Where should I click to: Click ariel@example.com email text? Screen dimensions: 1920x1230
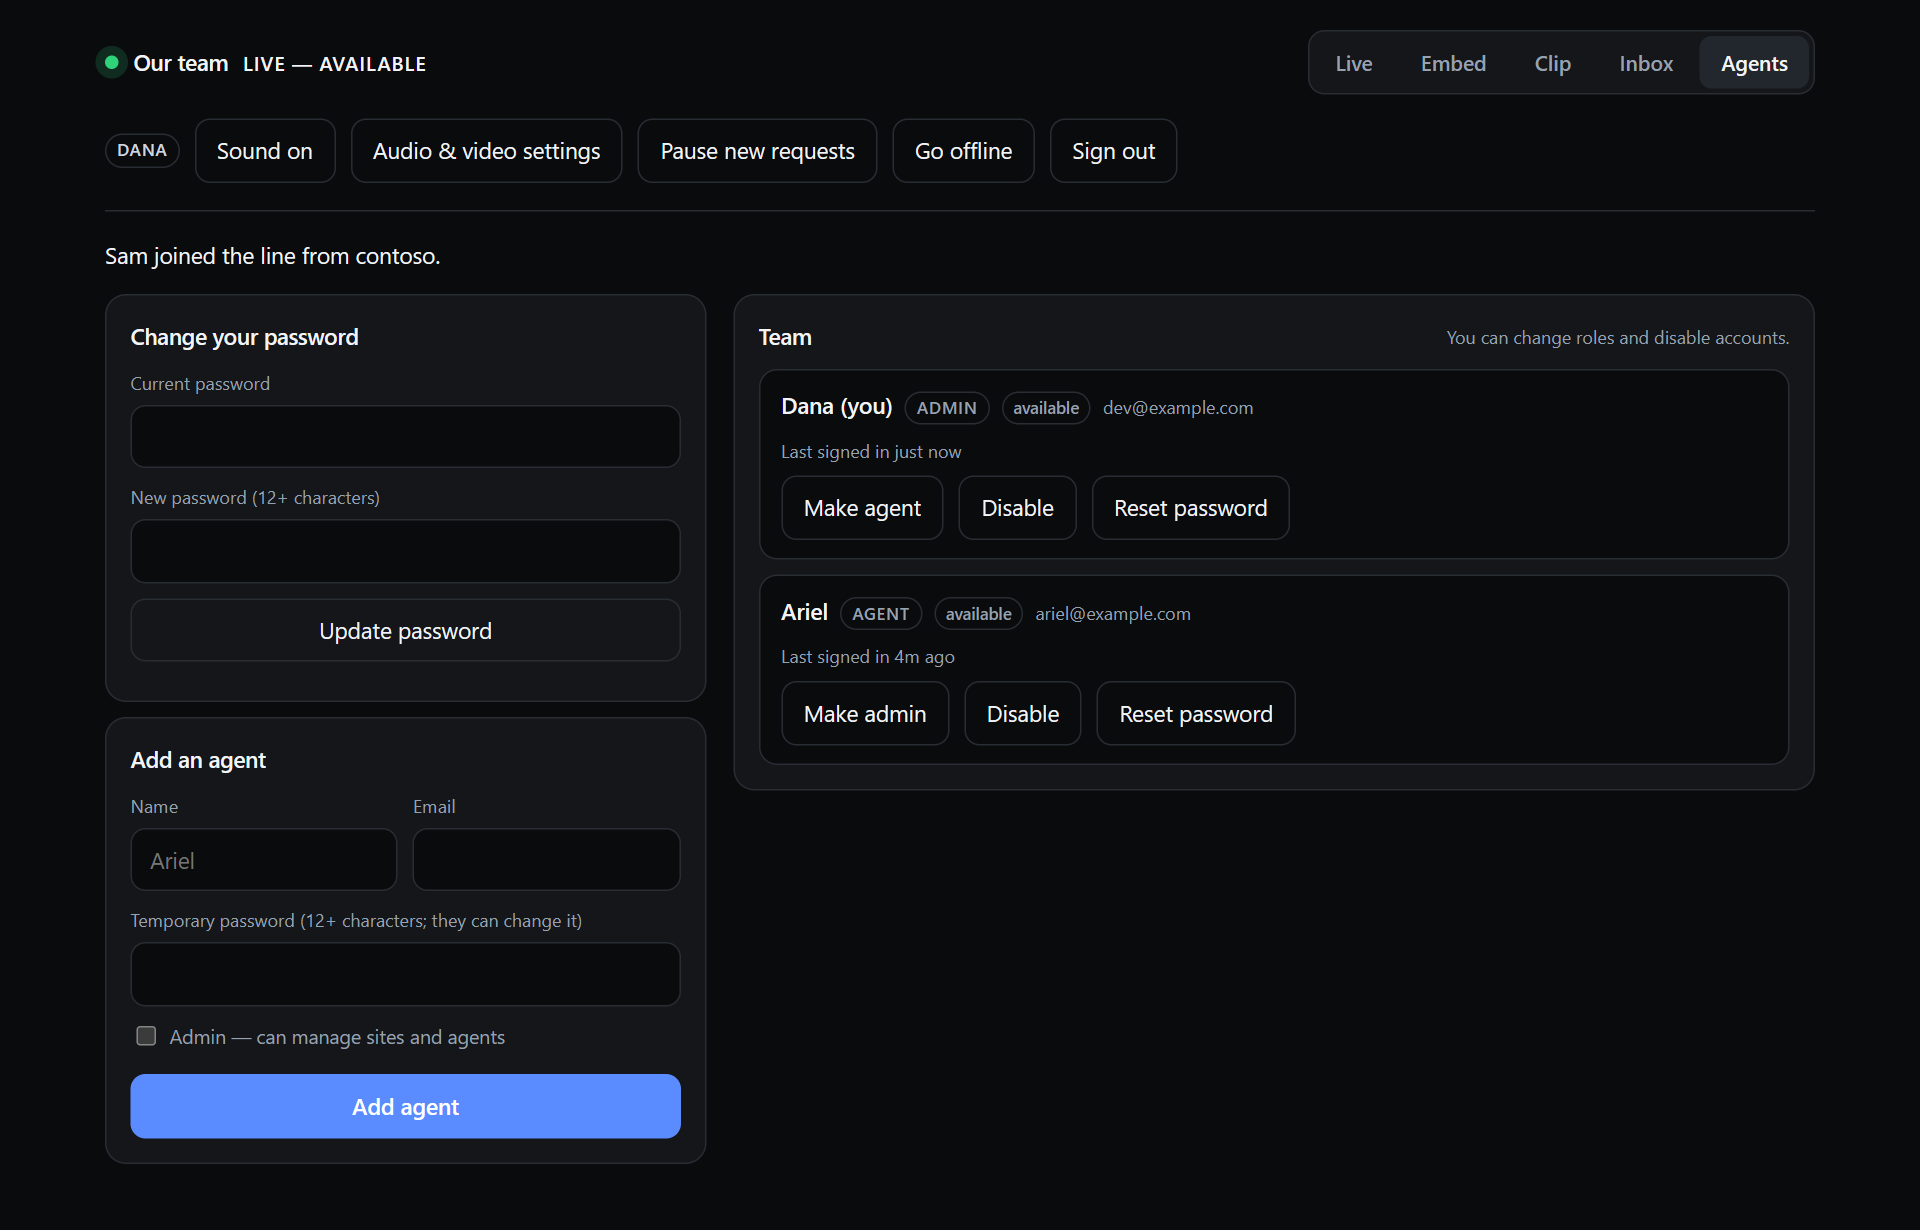(x=1112, y=614)
